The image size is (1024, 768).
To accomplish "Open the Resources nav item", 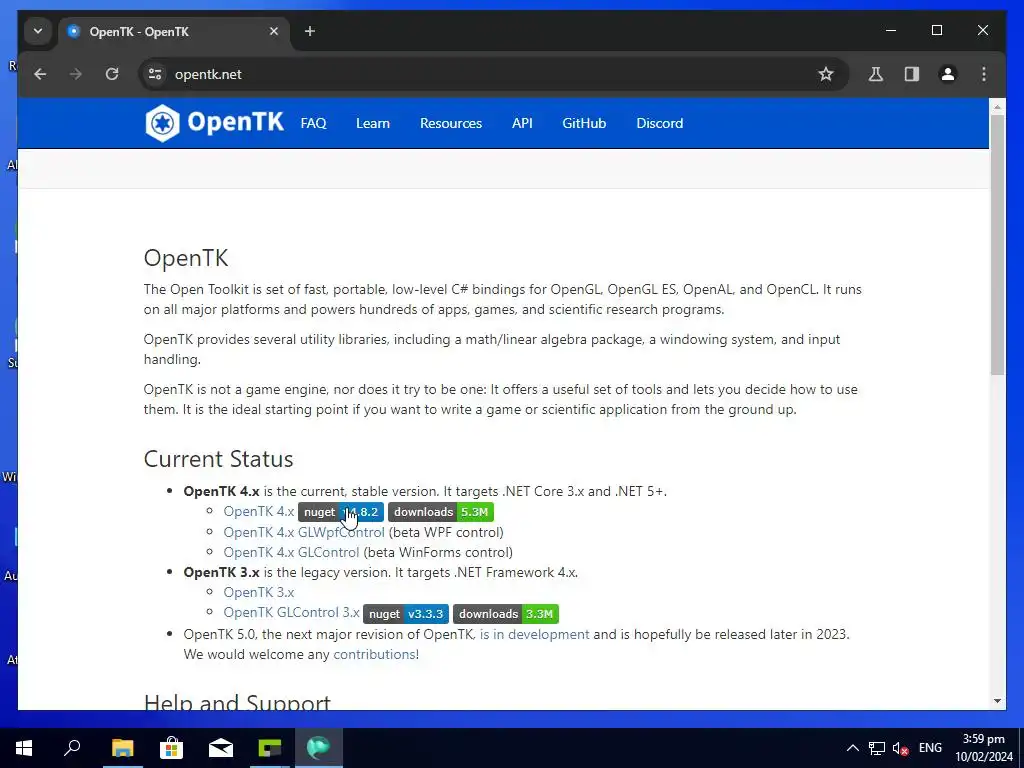I will [x=451, y=123].
